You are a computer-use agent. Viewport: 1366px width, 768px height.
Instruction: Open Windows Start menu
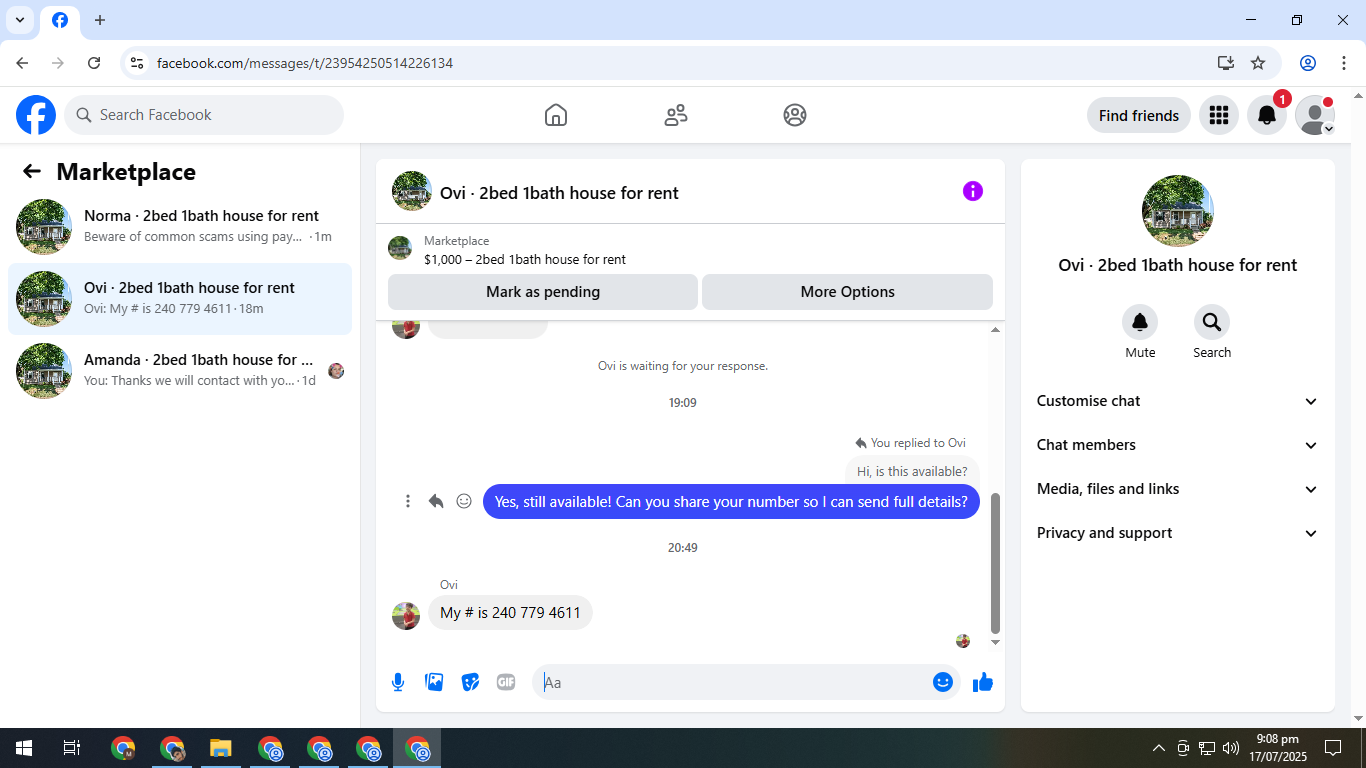(x=24, y=748)
